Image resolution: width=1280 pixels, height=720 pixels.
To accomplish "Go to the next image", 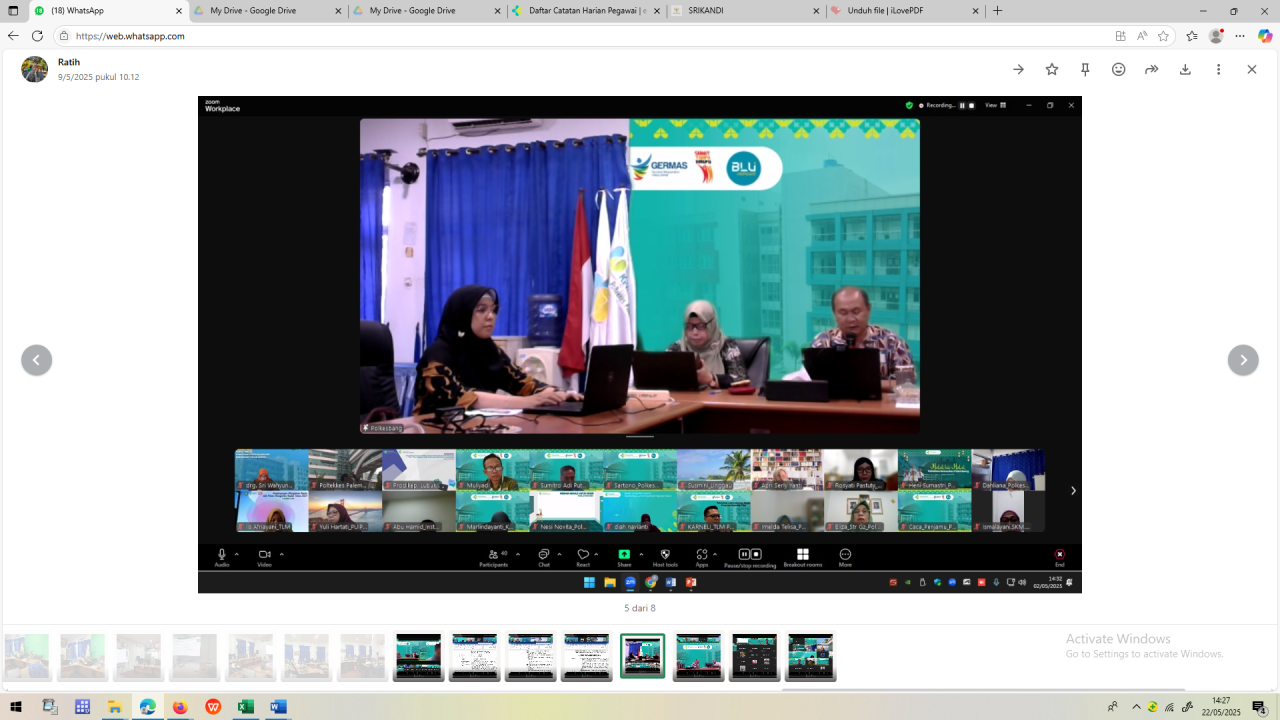I will coord(1243,360).
